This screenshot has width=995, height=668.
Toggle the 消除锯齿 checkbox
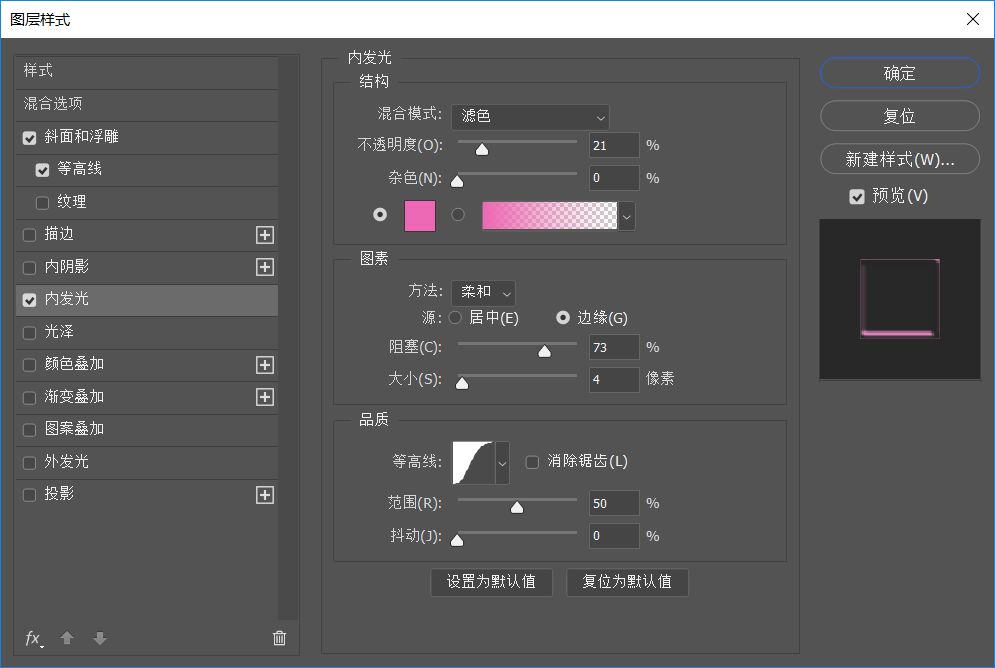(x=532, y=462)
